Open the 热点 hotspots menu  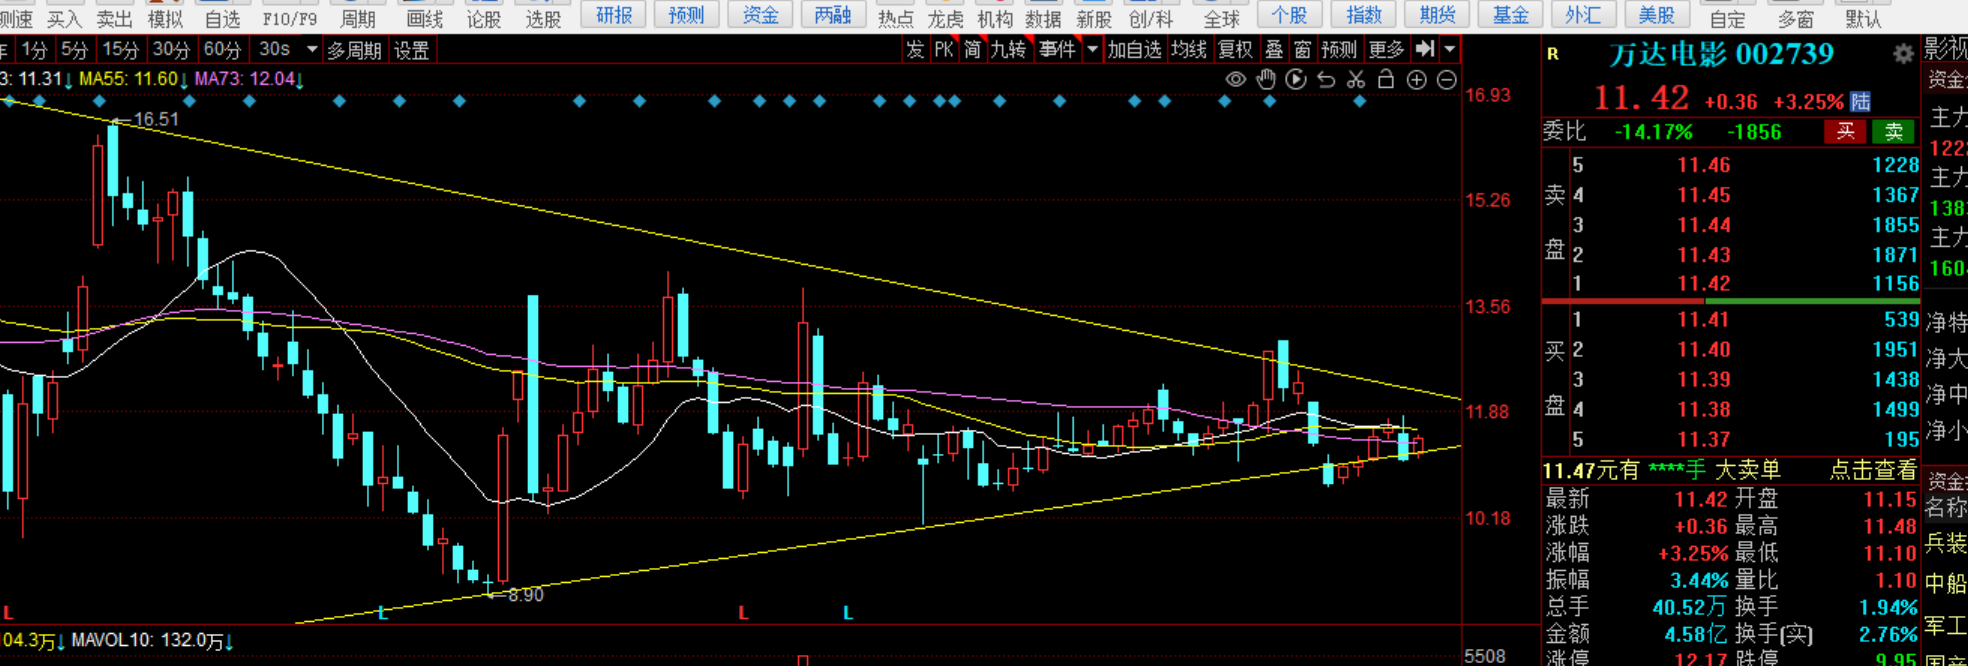coord(895,19)
